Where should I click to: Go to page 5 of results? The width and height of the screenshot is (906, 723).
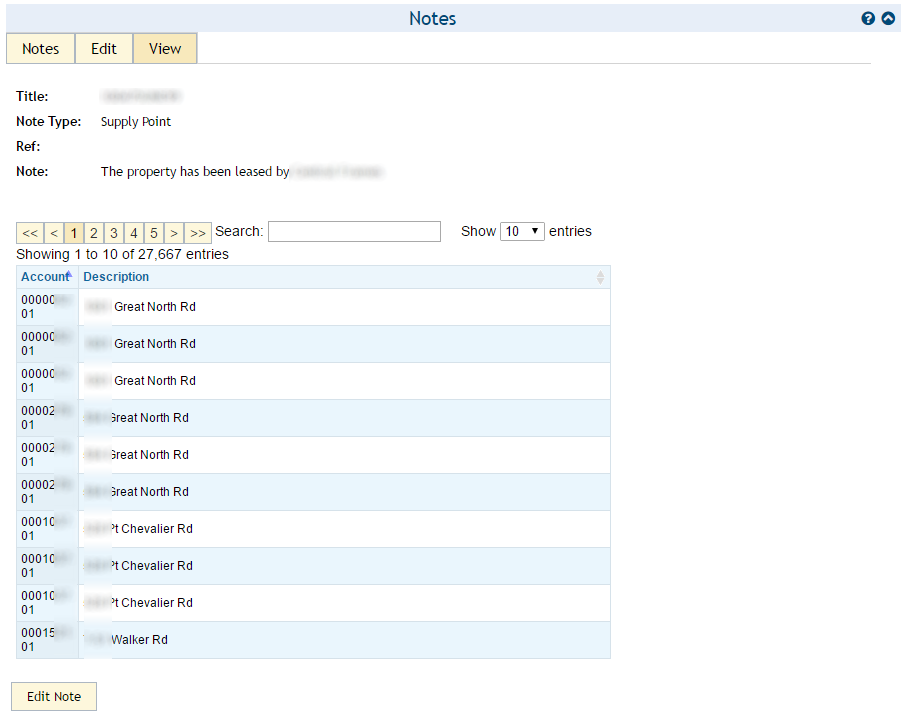click(x=154, y=233)
